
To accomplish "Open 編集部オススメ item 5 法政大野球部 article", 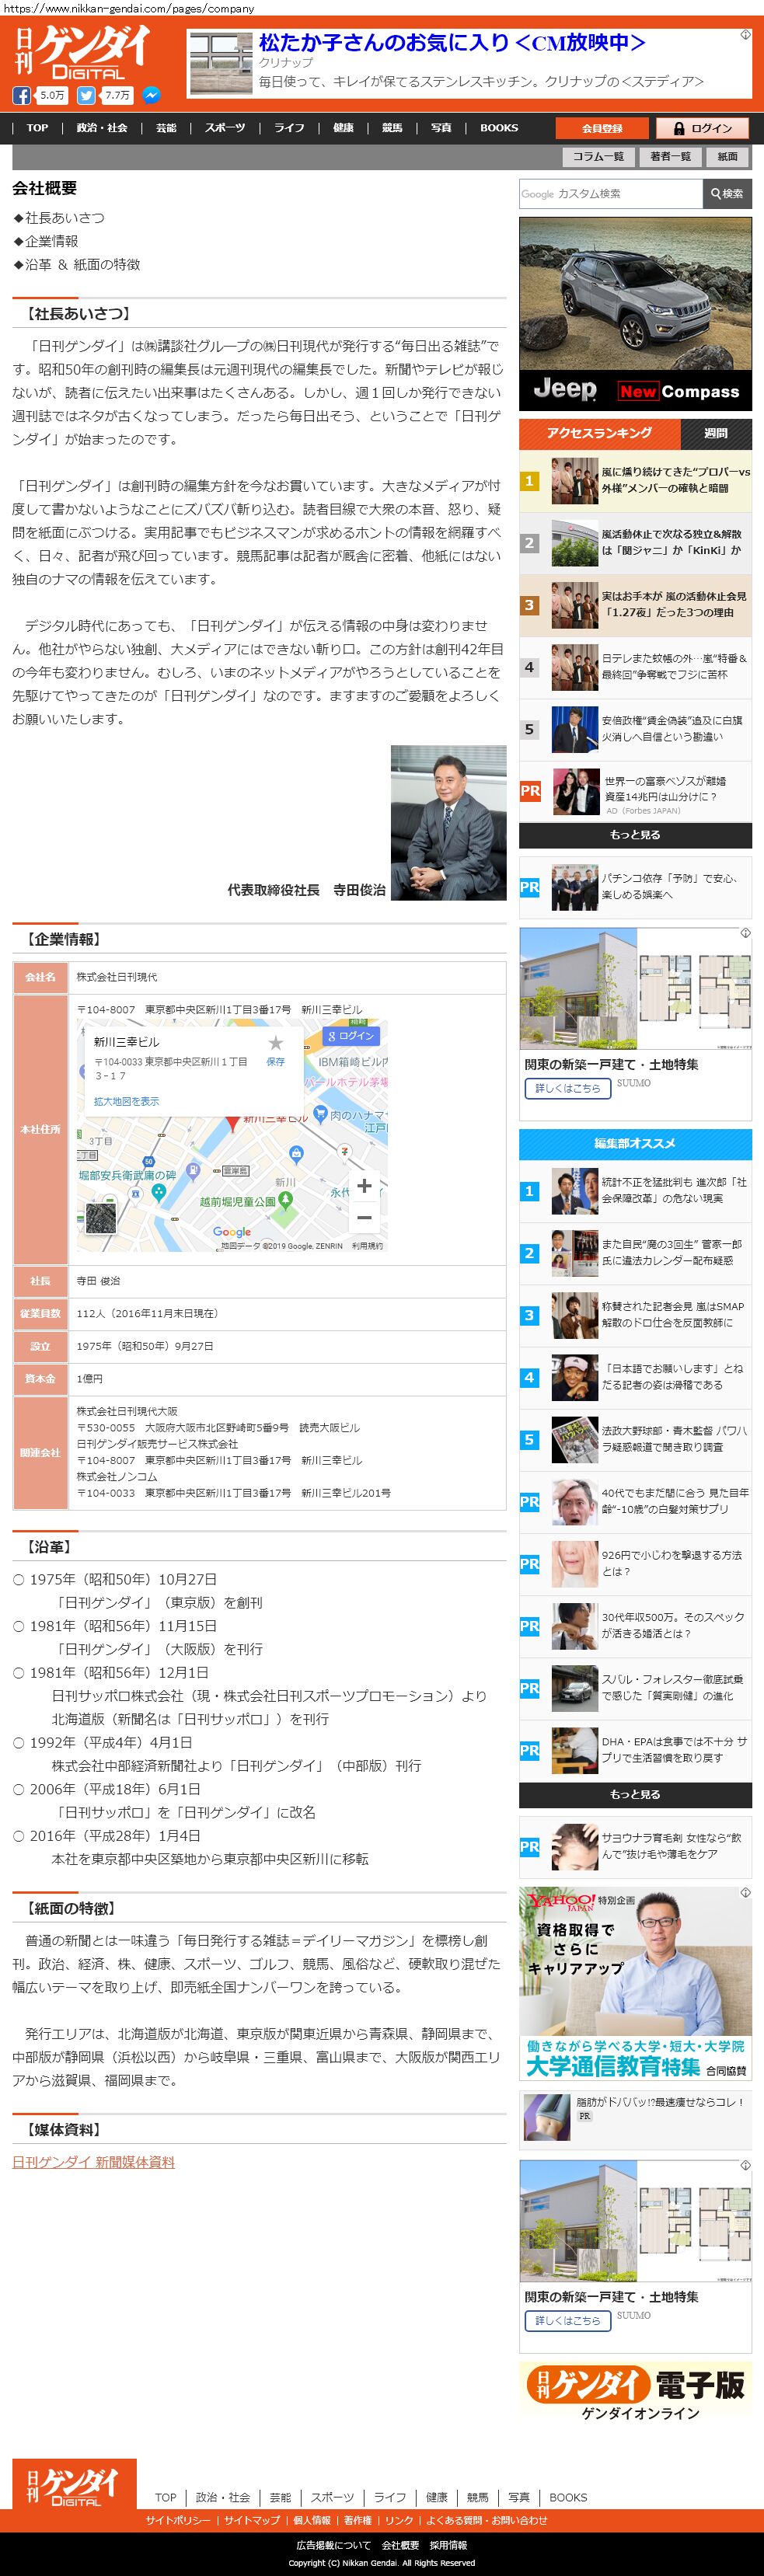I will tap(635, 1438).
